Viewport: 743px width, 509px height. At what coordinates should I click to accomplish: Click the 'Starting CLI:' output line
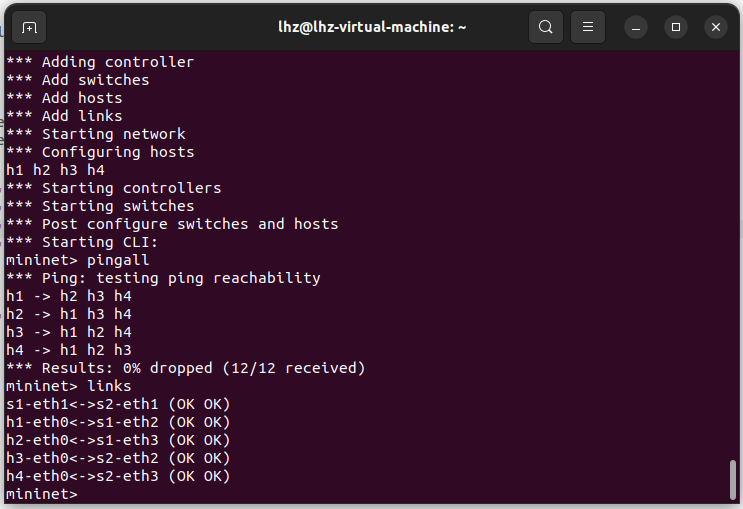point(82,242)
